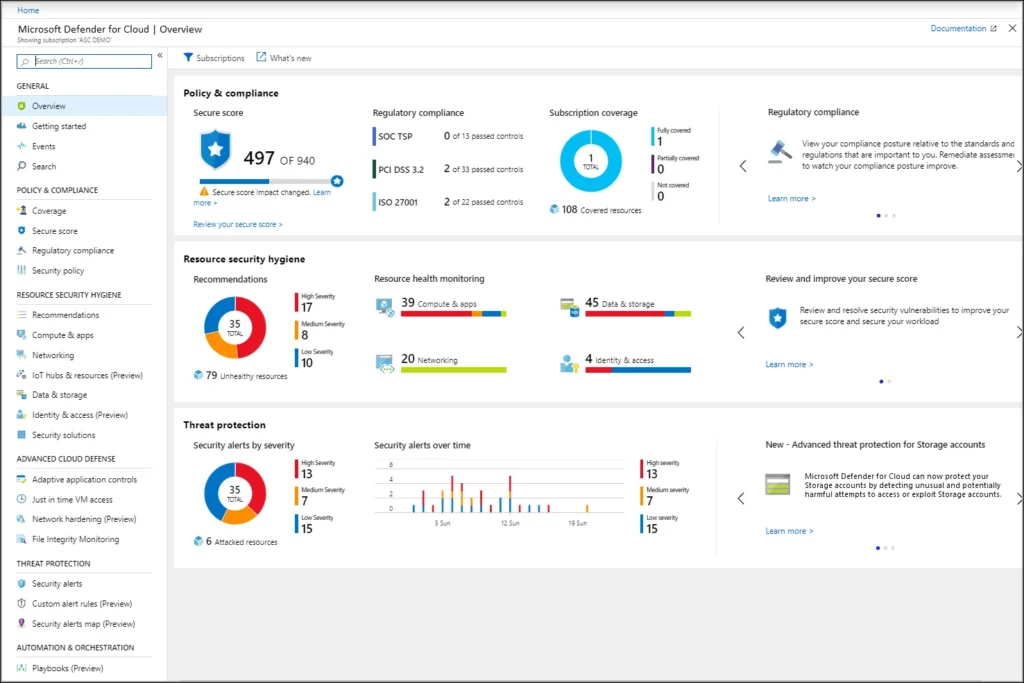Click the secure score shield icon
This screenshot has width=1024, height=683.
tap(215, 150)
